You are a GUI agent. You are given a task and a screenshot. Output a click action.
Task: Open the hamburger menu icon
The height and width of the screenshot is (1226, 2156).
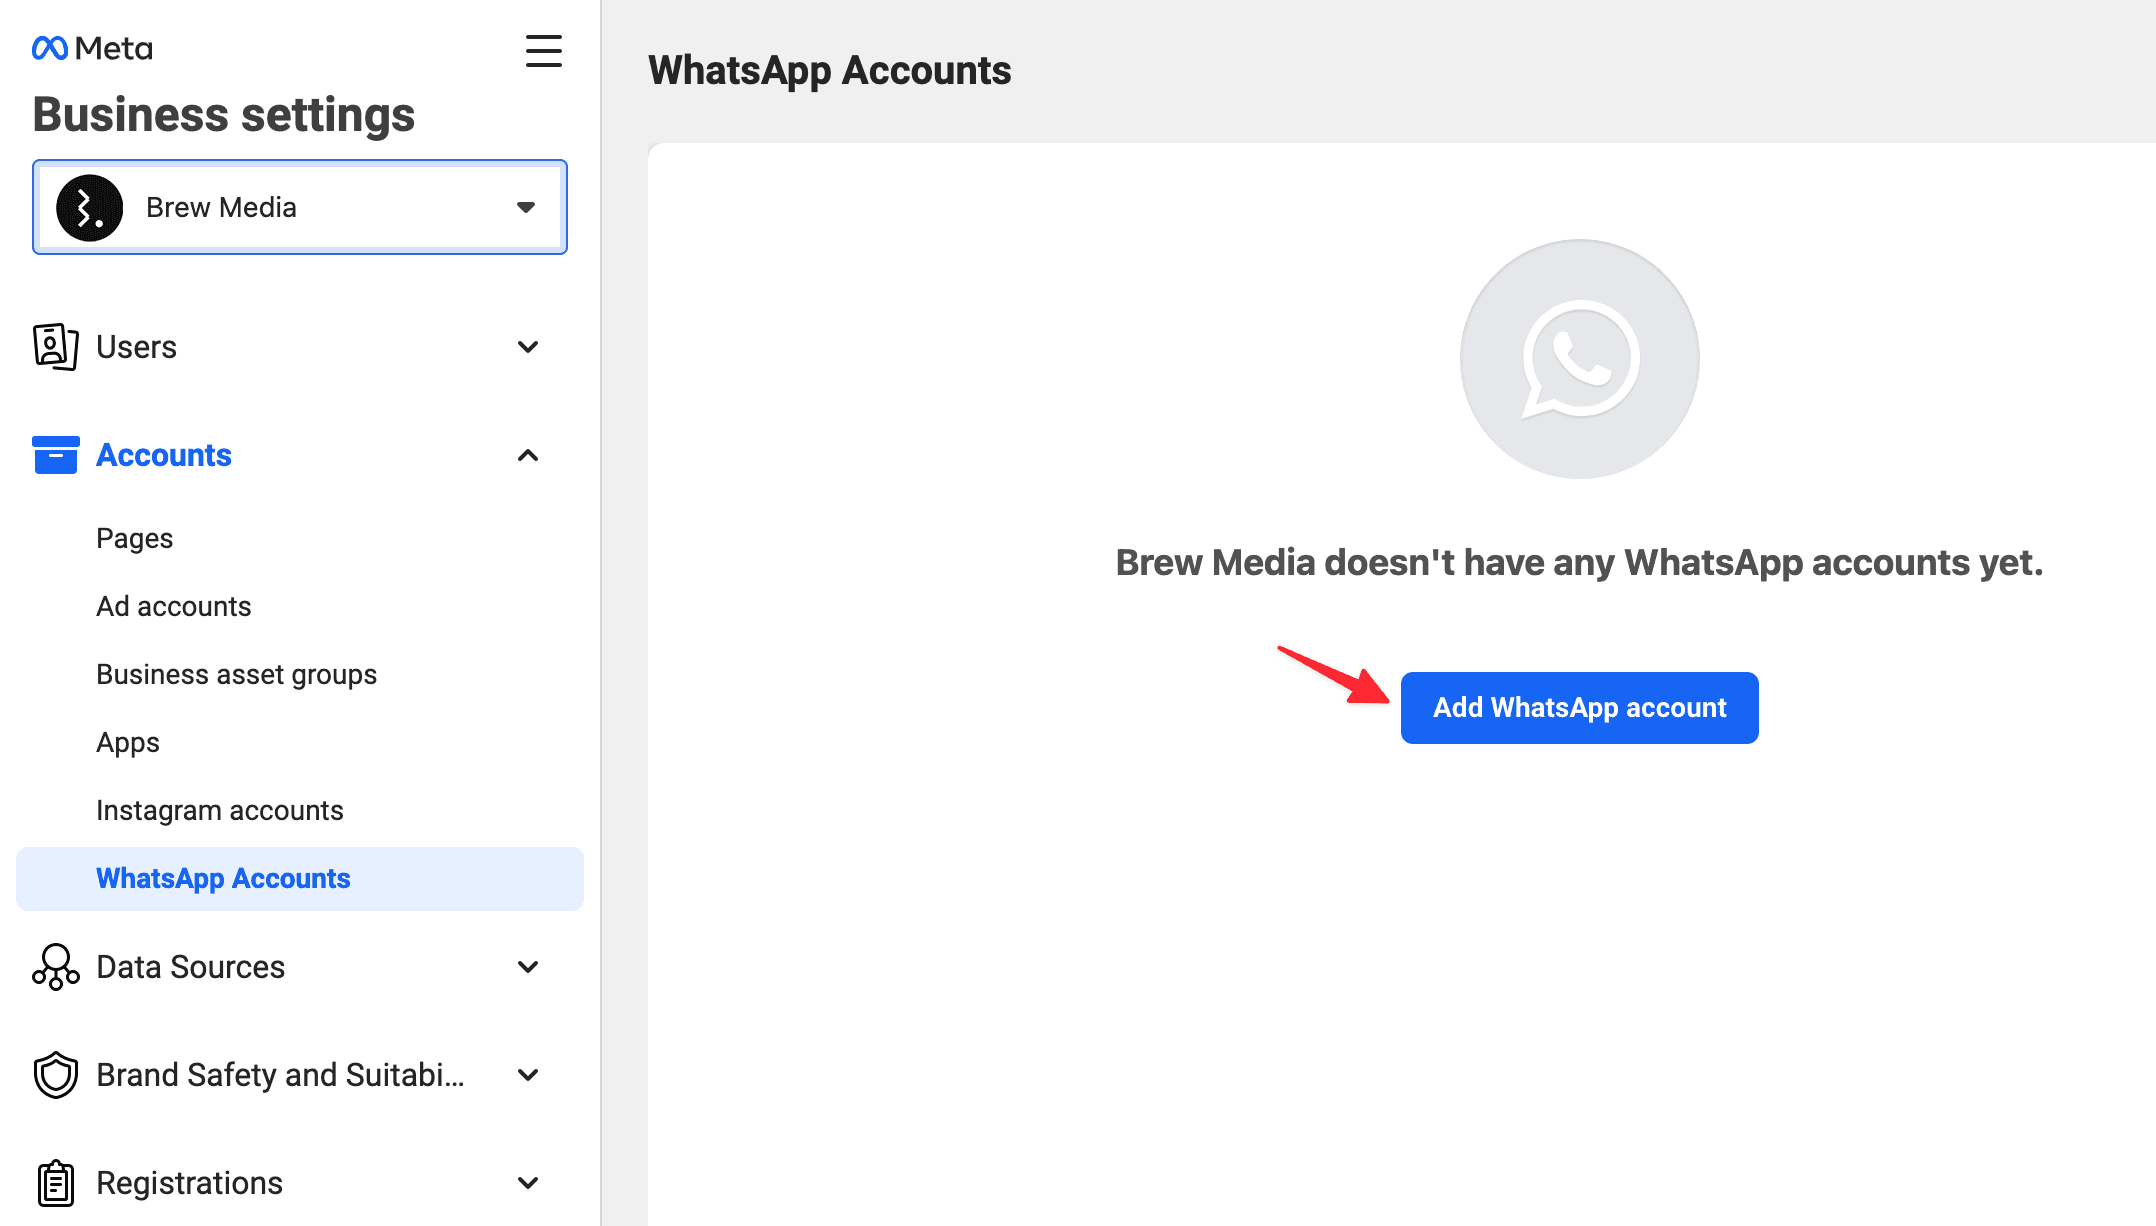pyautogui.click(x=543, y=51)
